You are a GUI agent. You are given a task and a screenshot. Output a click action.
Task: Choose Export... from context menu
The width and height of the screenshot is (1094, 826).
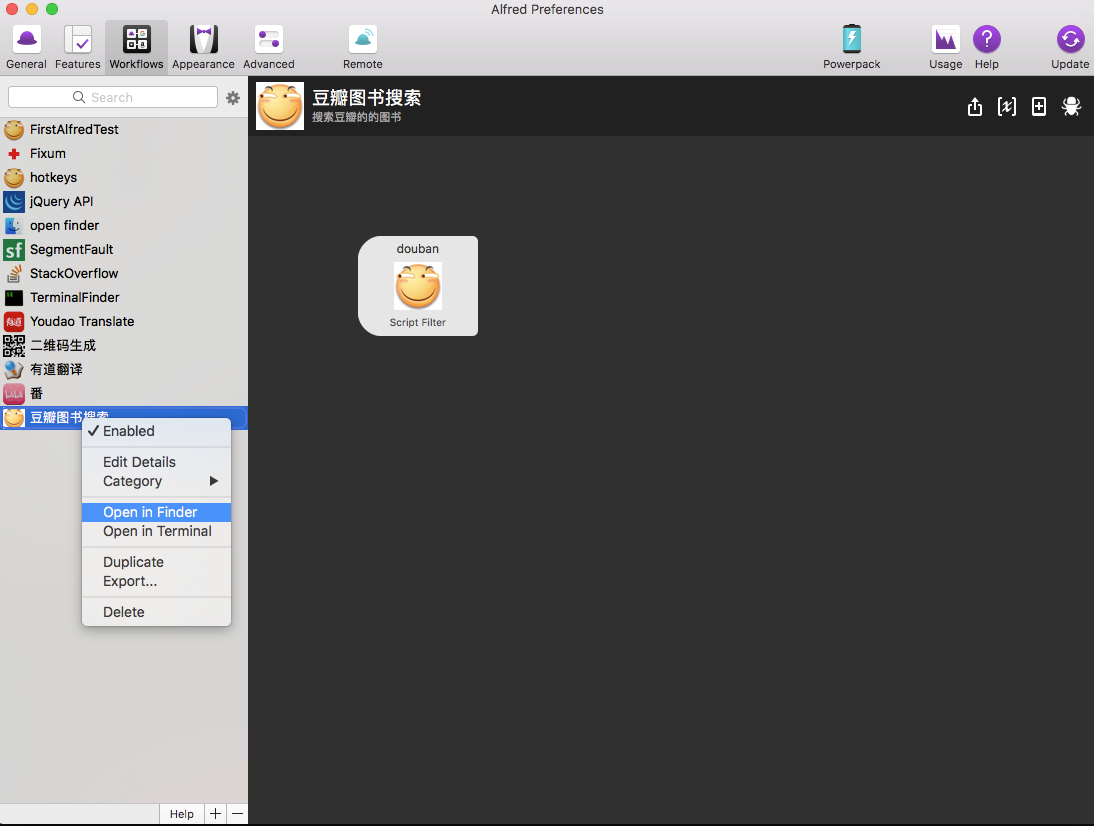click(x=156, y=581)
